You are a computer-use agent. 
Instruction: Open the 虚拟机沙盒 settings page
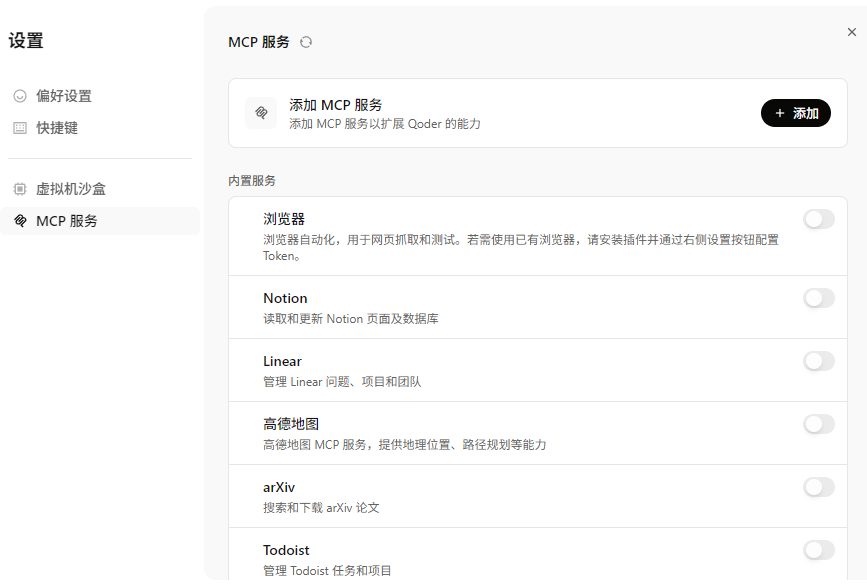pos(71,189)
